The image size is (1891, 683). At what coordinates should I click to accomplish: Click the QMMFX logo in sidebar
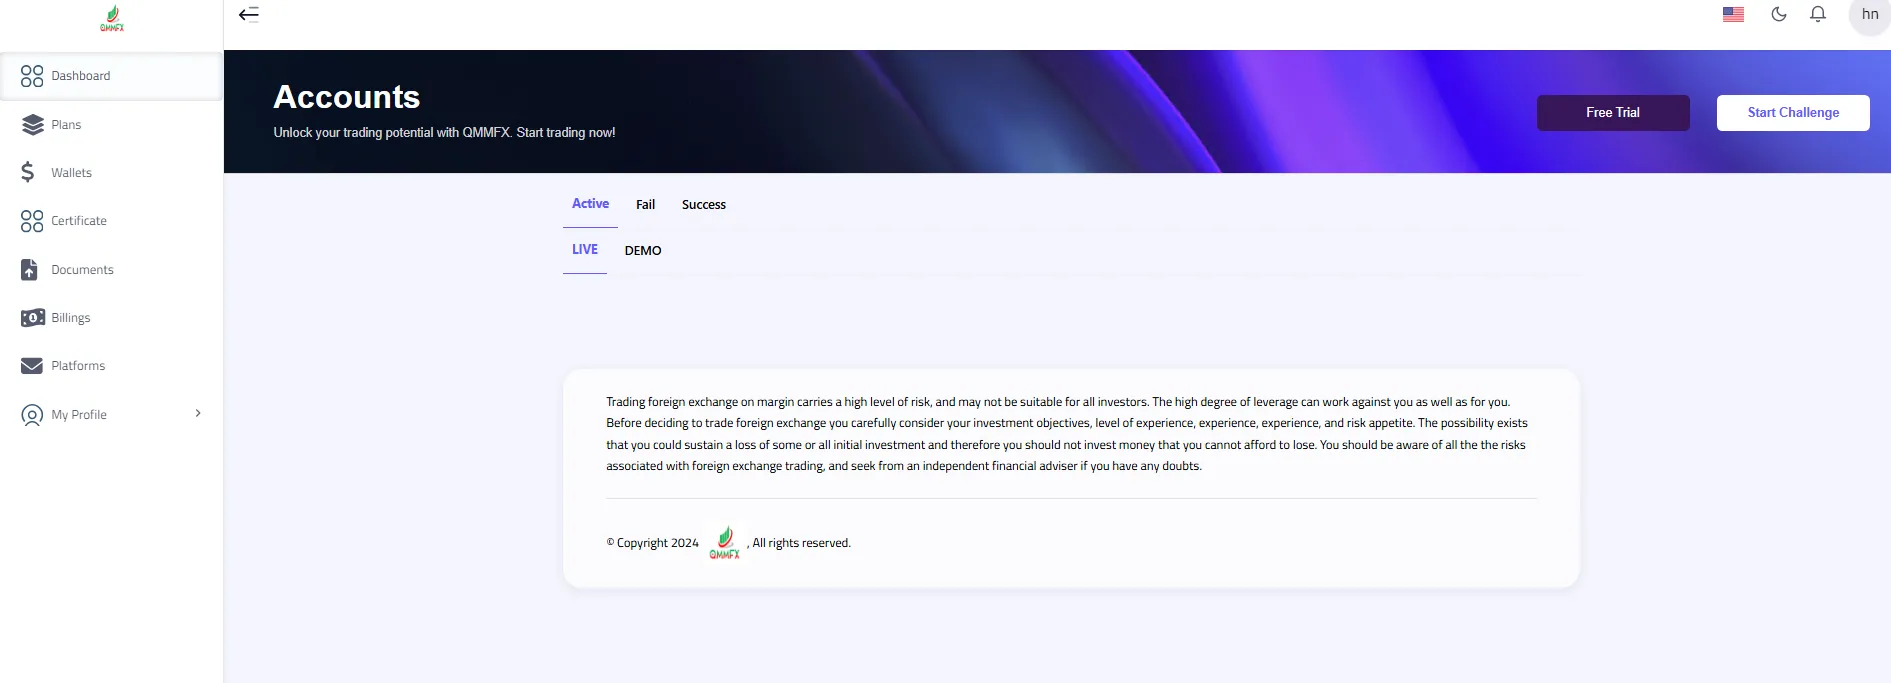point(112,19)
